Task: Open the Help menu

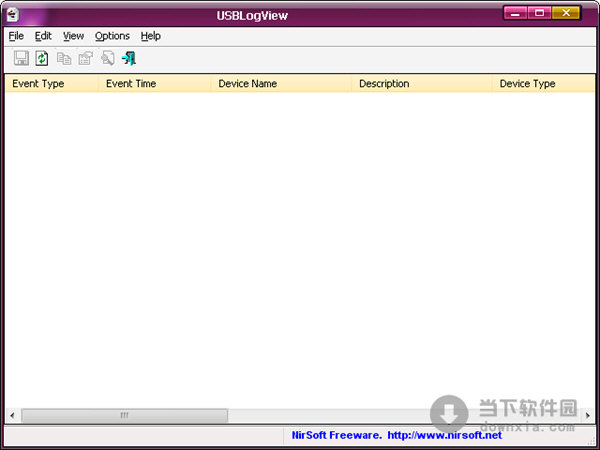Action: (x=150, y=36)
